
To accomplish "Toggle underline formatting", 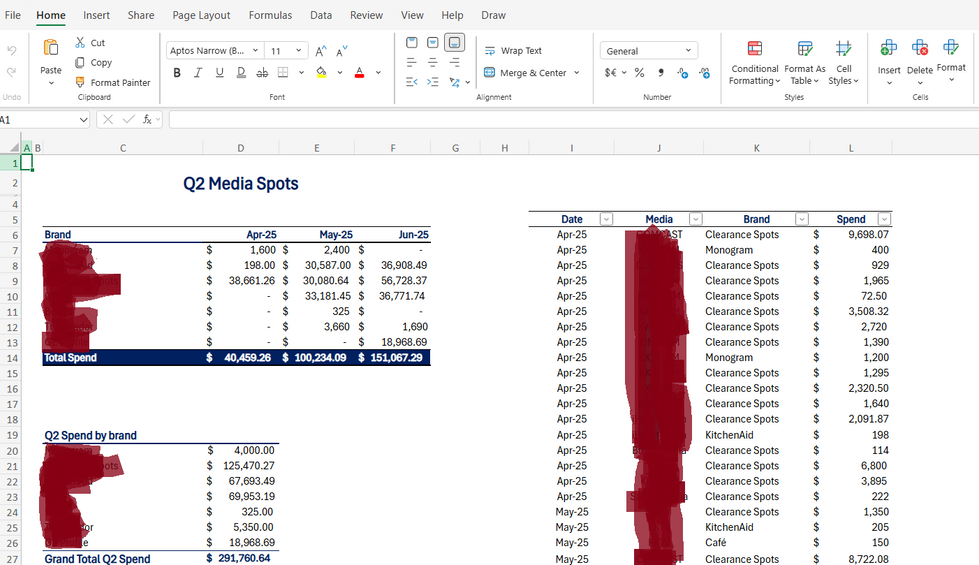I will pos(219,72).
